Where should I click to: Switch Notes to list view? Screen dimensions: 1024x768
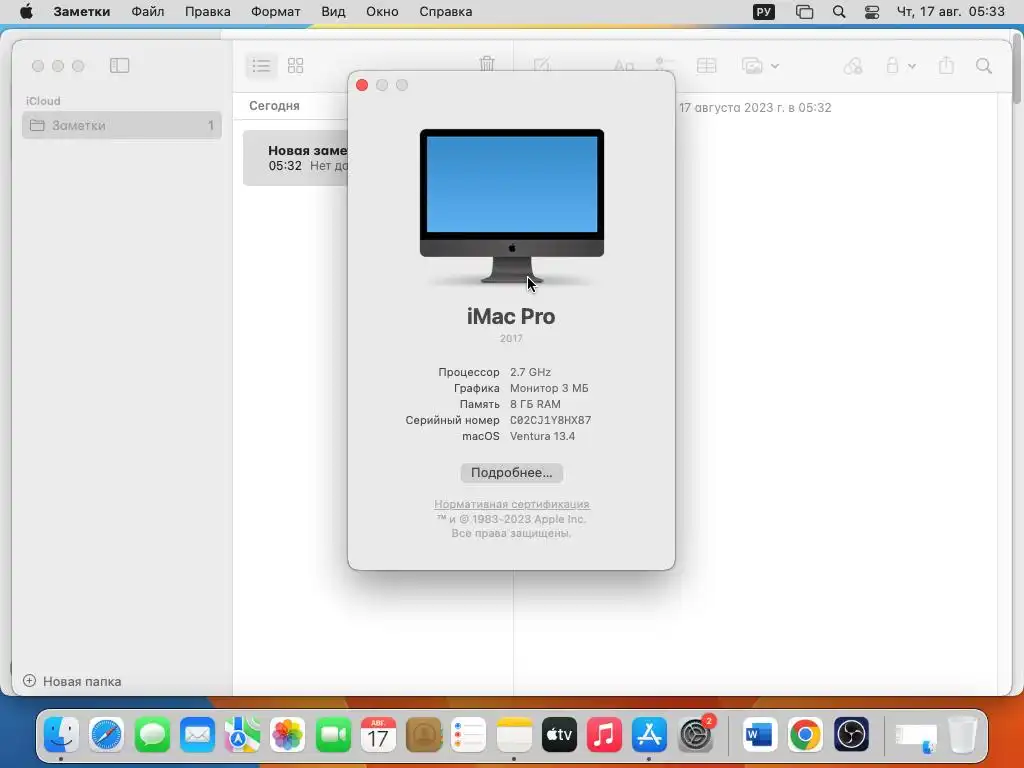pyautogui.click(x=261, y=65)
